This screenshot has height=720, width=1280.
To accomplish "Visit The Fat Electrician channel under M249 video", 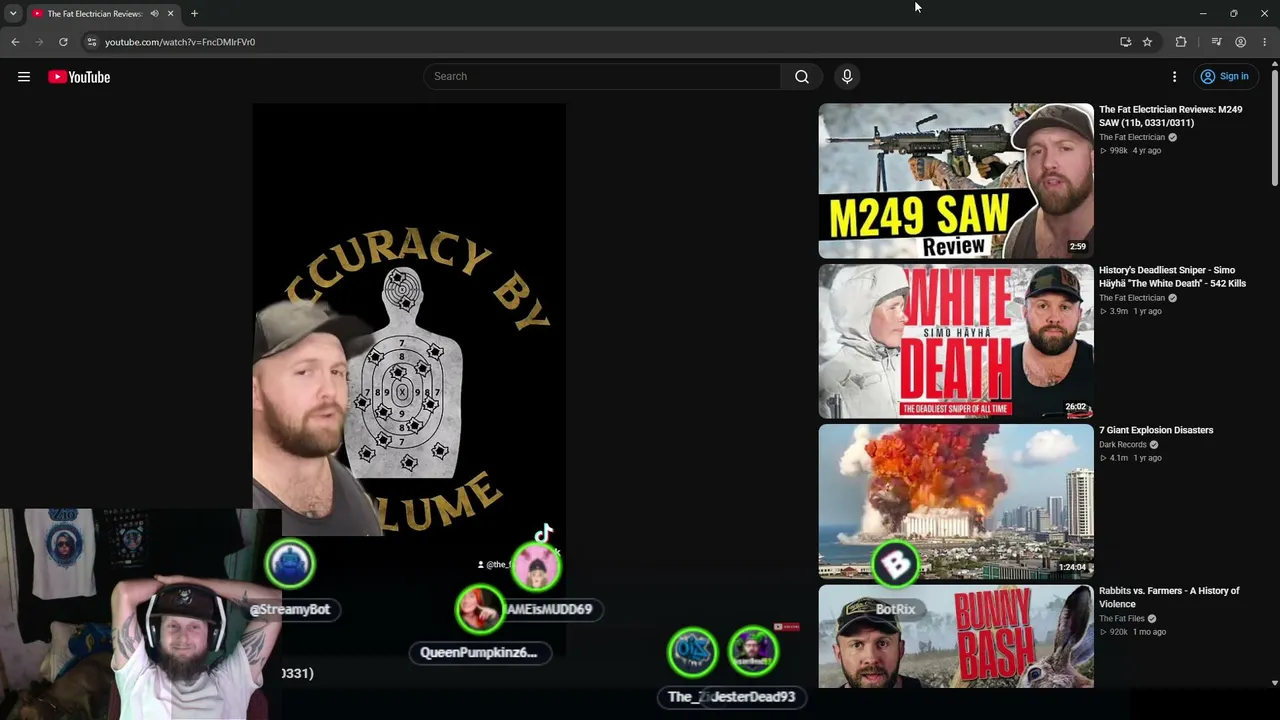I will pos(1132,138).
